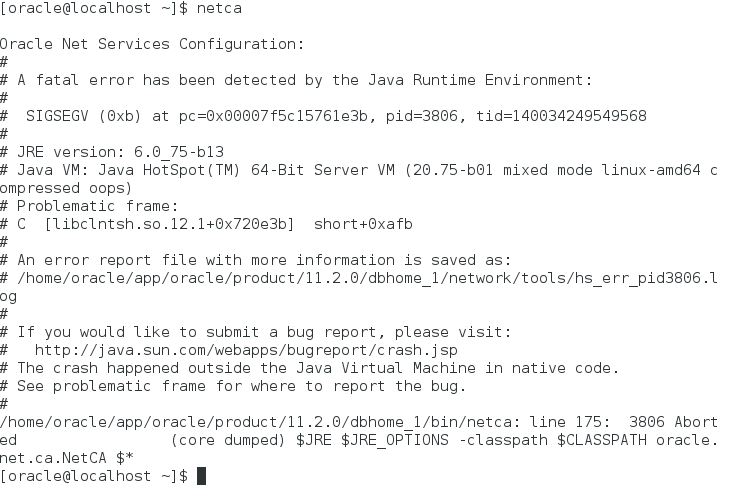Viewport: 748px width, 504px height.
Task: Click the $JRE_OPTIONS variable text
Action: tap(395, 440)
